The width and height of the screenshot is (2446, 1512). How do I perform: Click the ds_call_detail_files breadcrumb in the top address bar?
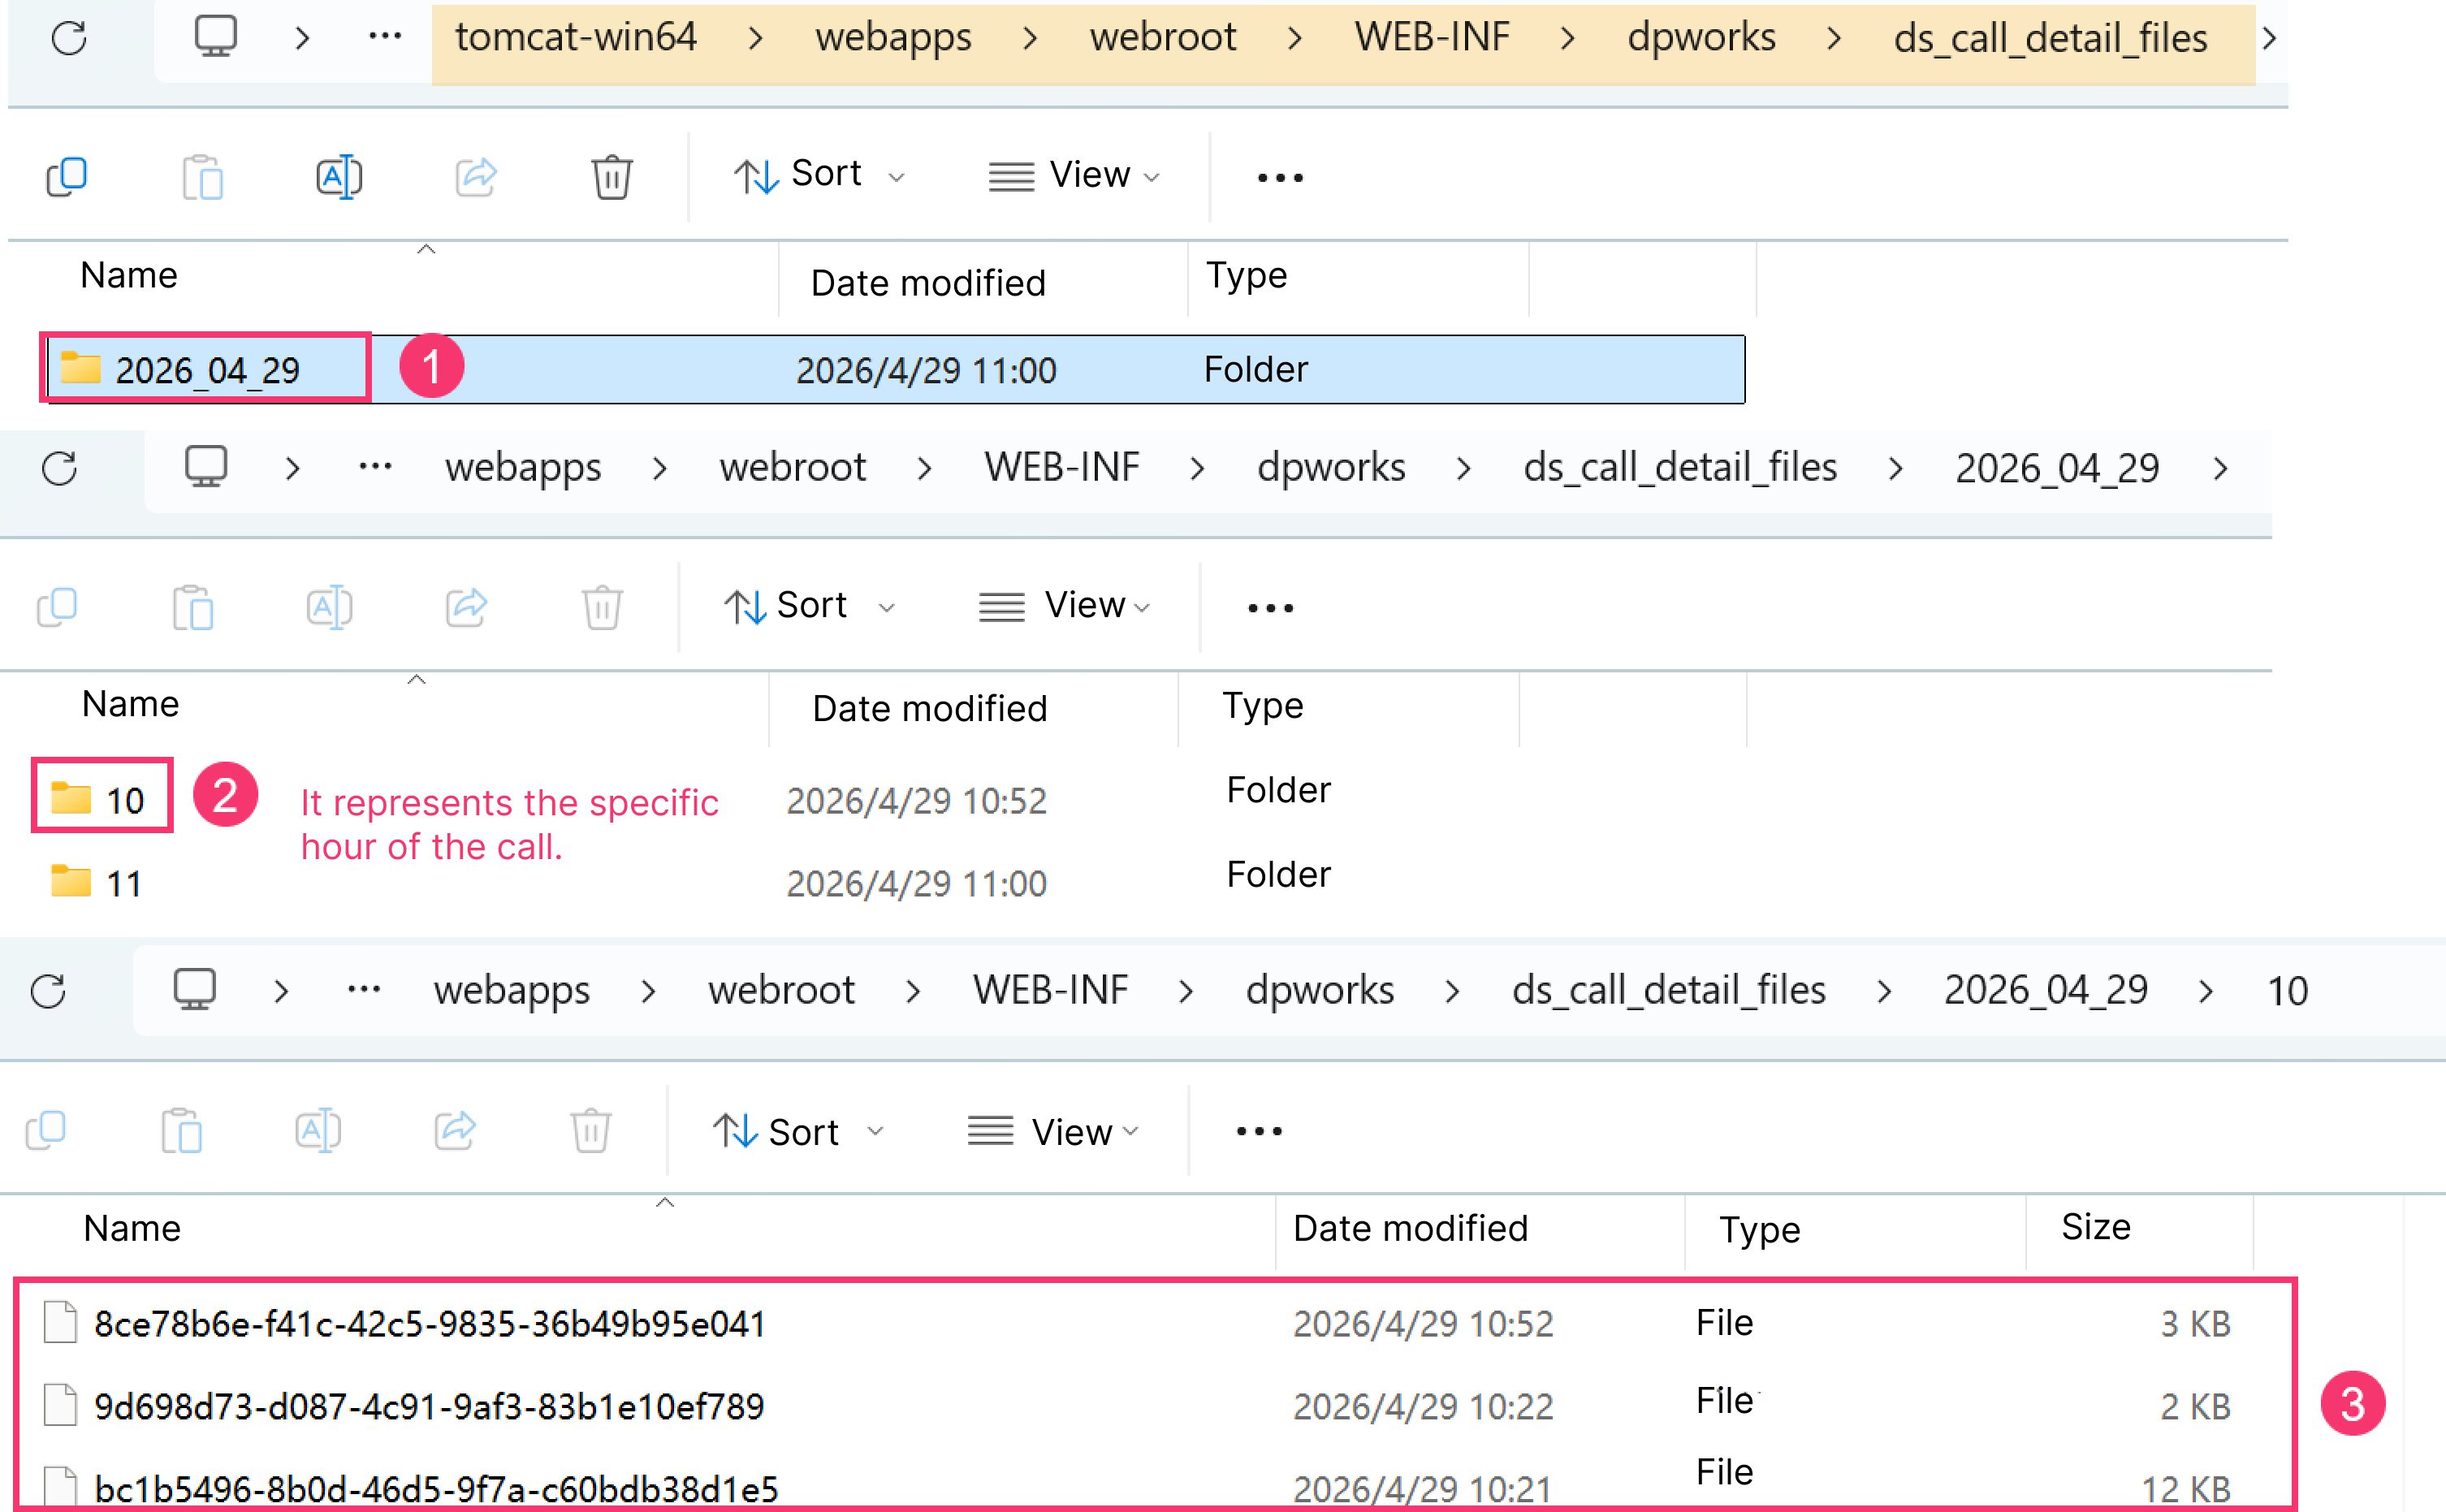coord(2050,38)
